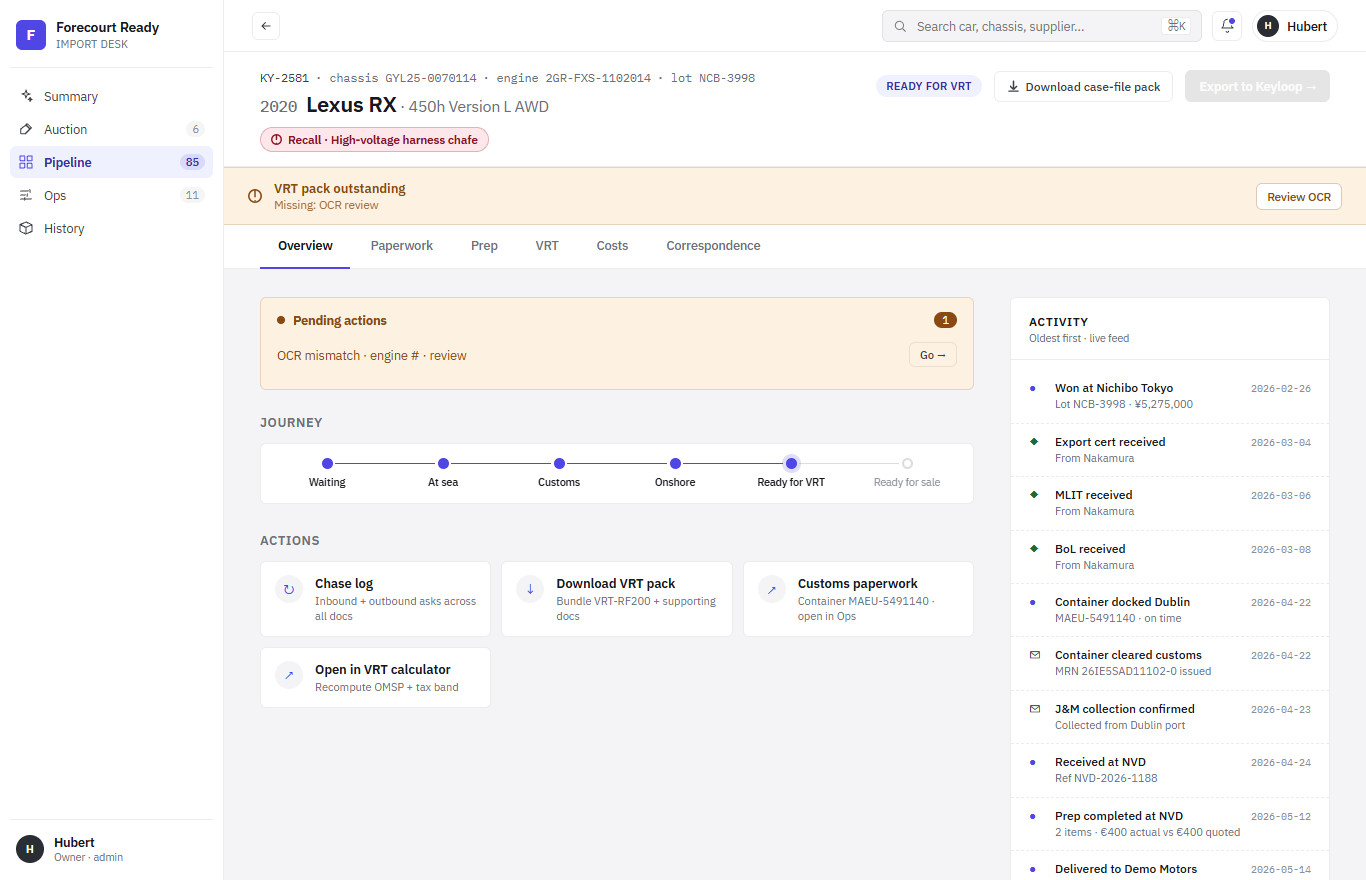Open the Auction sidebar item
Image resolution: width=1366 pixels, height=880 pixels.
[x=111, y=129]
